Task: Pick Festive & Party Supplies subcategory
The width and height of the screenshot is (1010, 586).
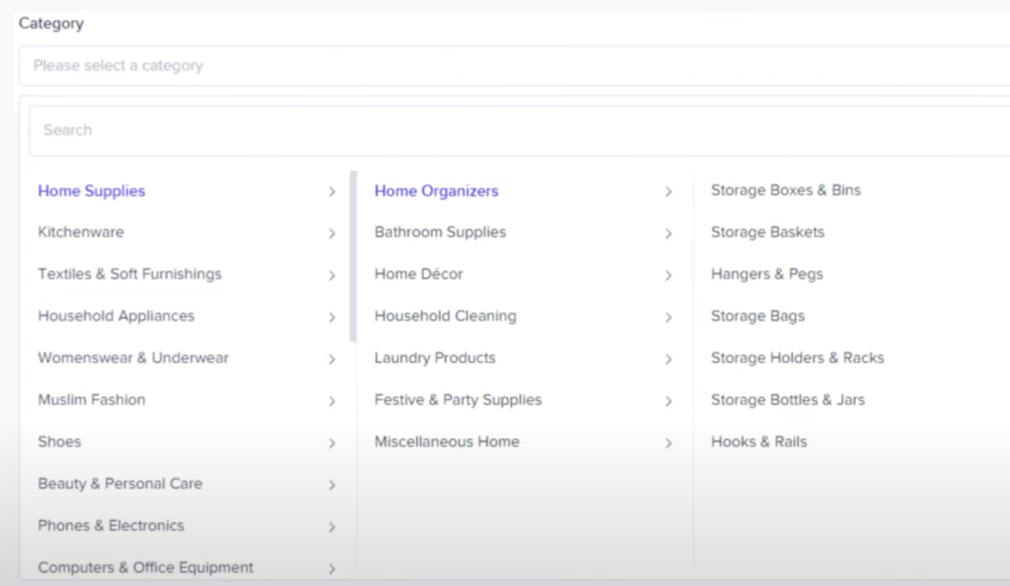Action: tap(458, 400)
